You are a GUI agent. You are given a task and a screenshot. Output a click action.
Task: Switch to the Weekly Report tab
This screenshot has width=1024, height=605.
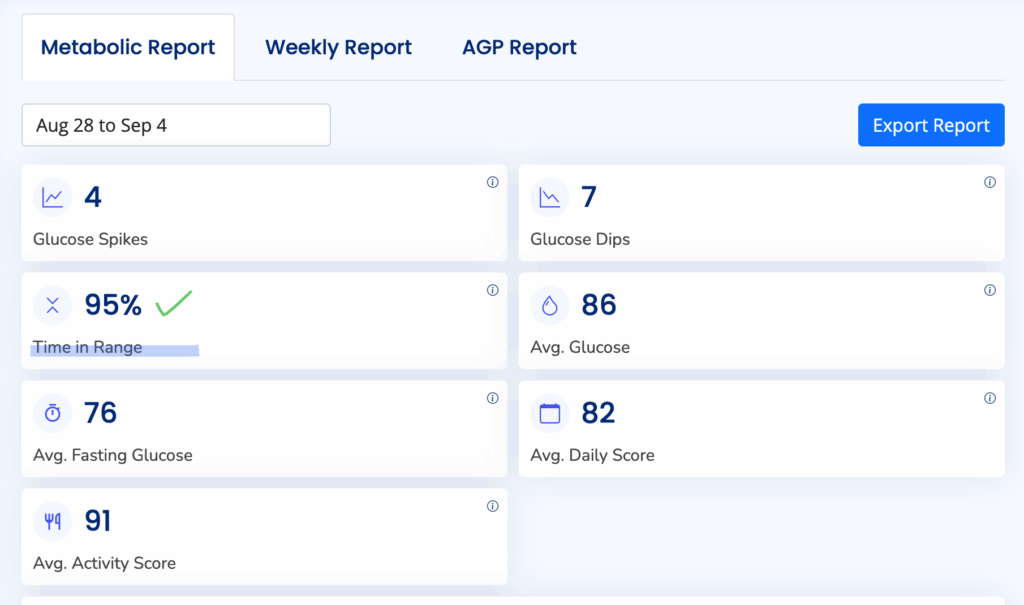338,47
